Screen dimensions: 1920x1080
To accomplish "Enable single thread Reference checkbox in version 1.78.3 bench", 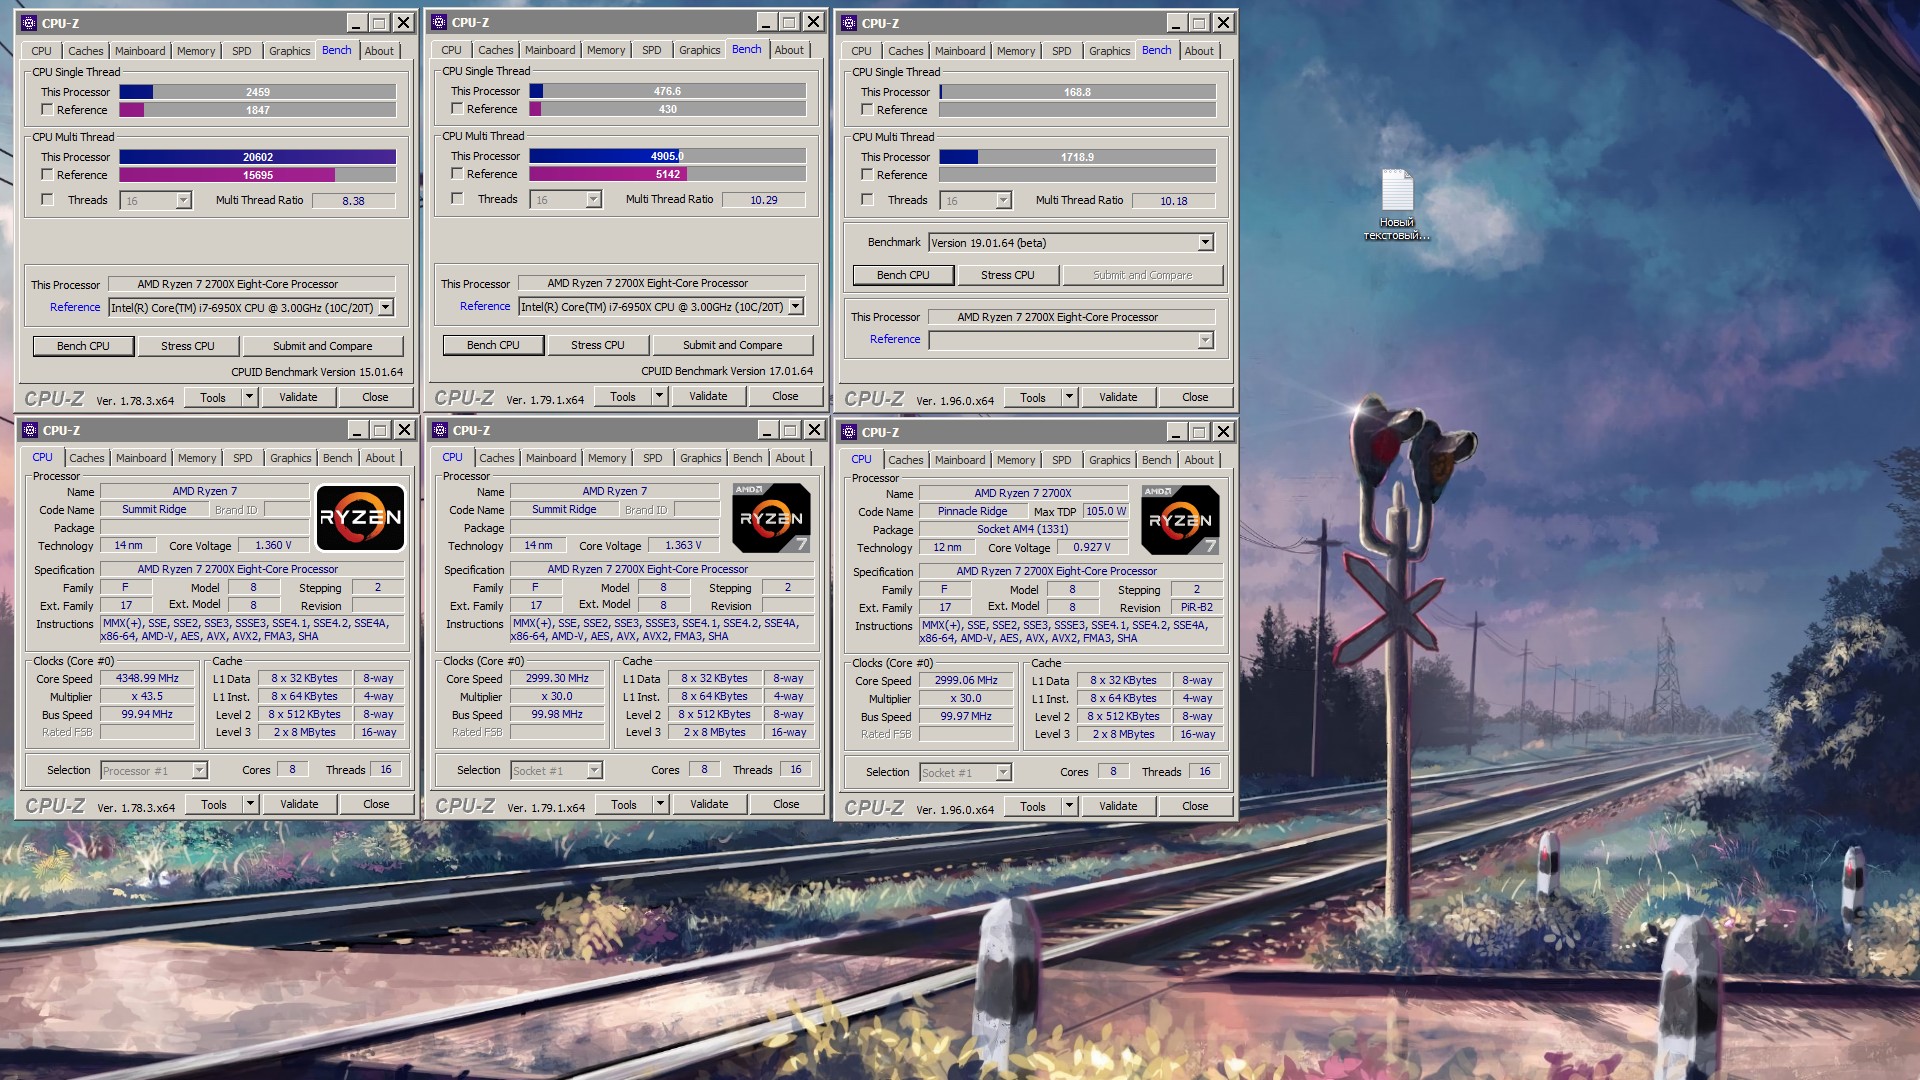I will tap(47, 110).
